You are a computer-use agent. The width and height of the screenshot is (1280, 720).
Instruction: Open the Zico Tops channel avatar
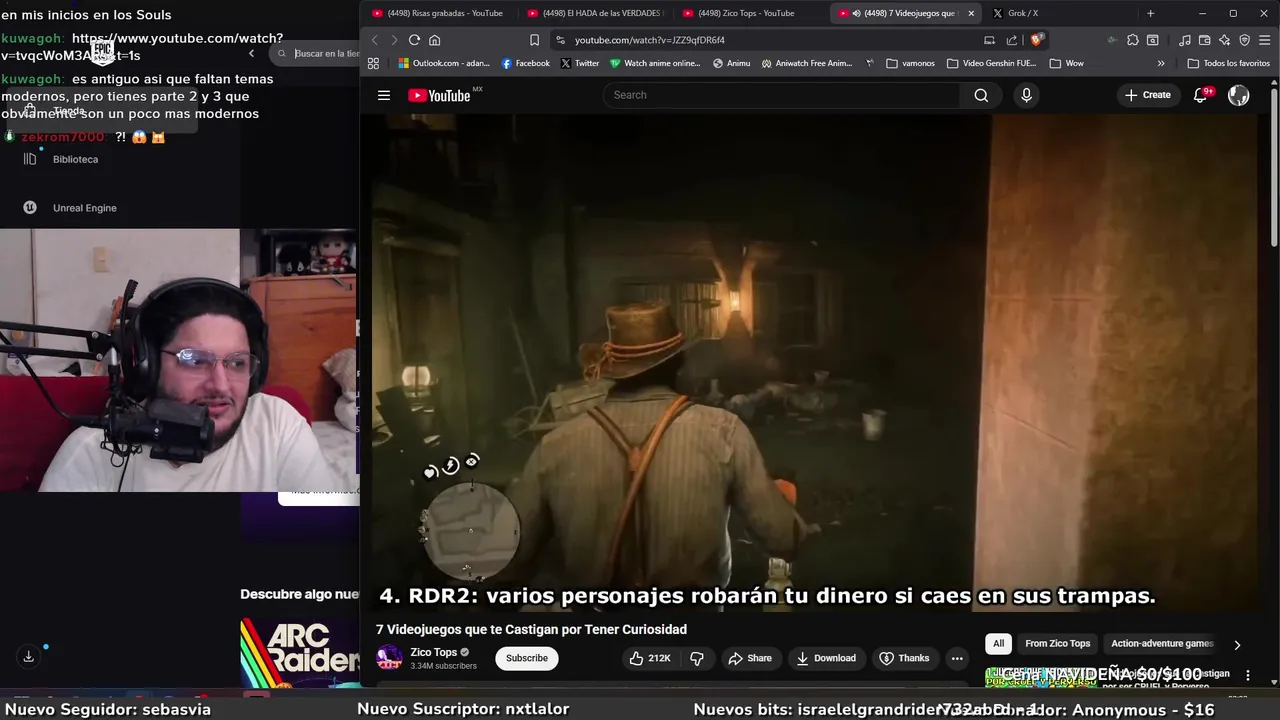(389, 658)
